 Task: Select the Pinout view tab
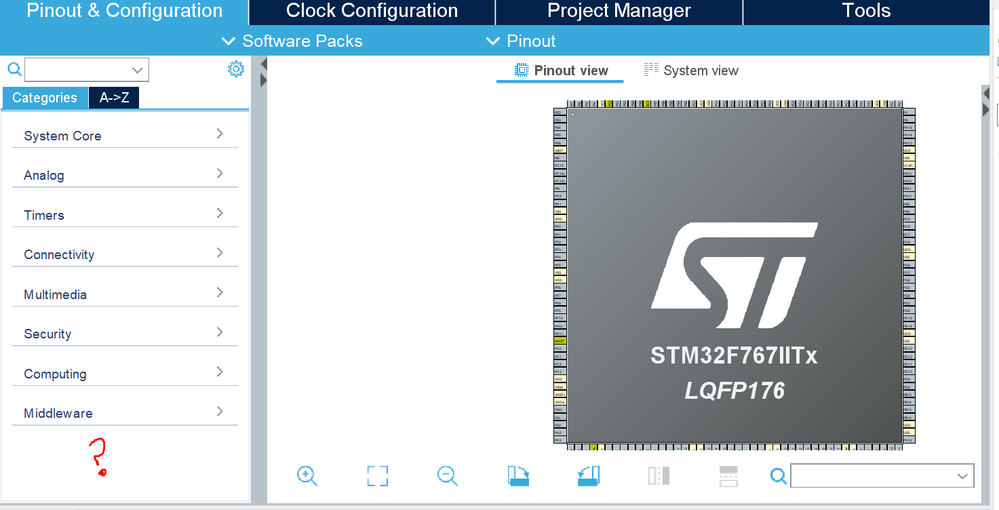pyautogui.click(x=561, y=70)
